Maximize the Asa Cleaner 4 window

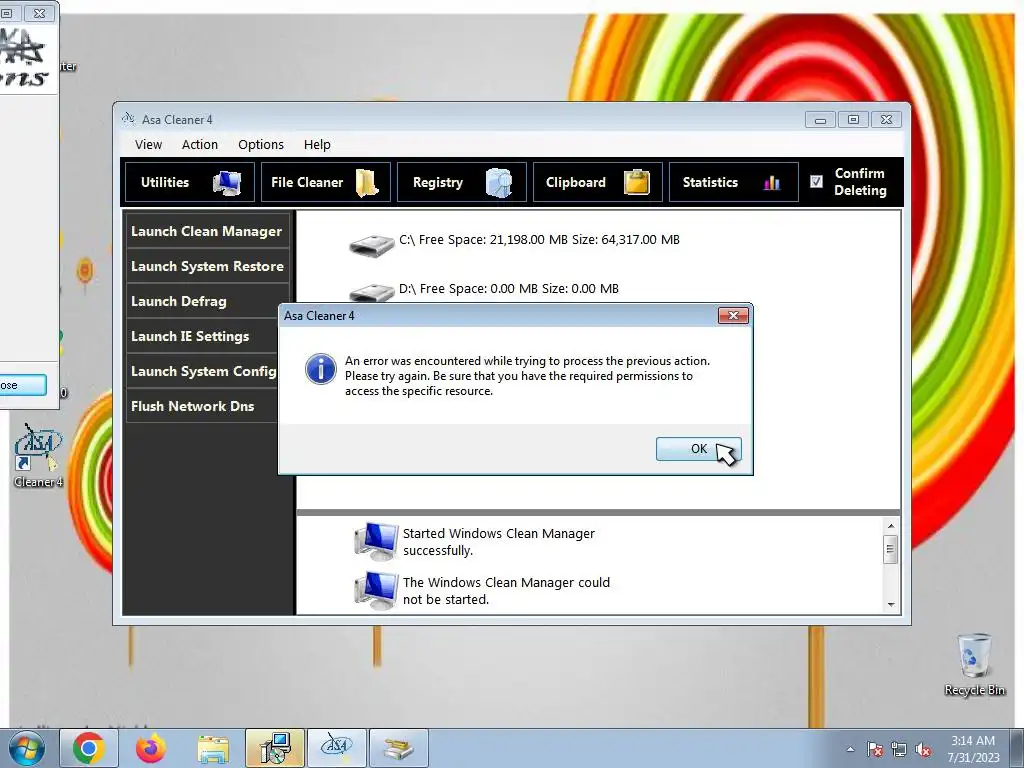(853, 120)
